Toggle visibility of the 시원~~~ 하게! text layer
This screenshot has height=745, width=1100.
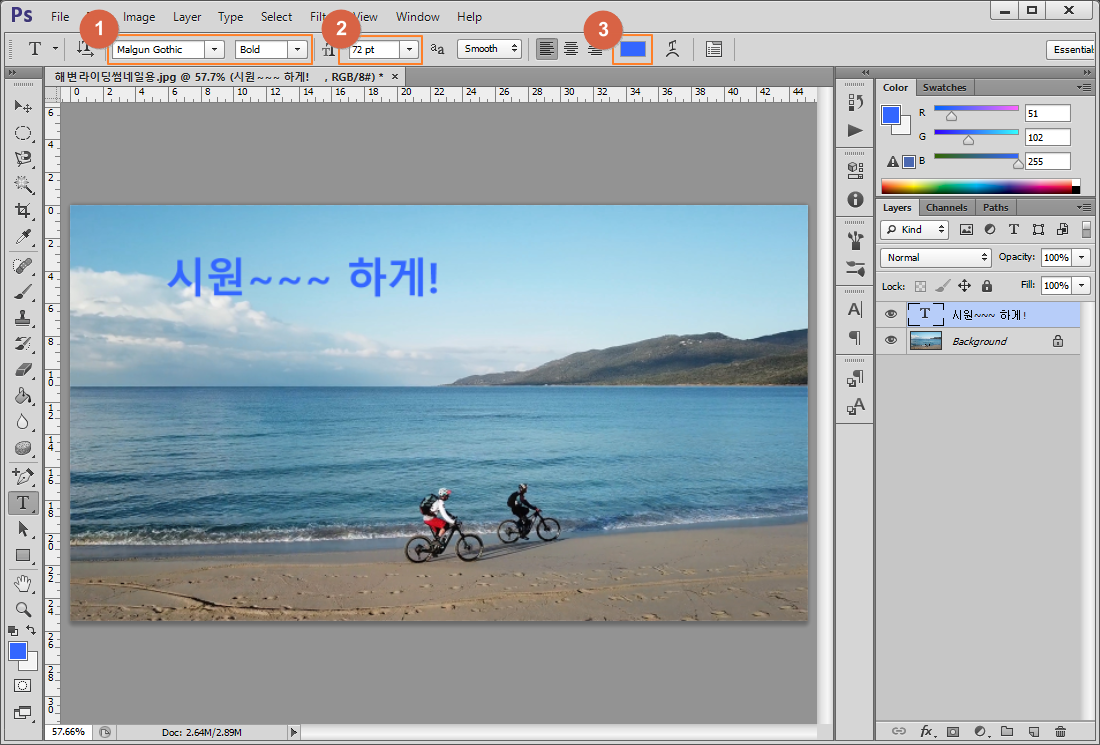[x=891, y=314]
